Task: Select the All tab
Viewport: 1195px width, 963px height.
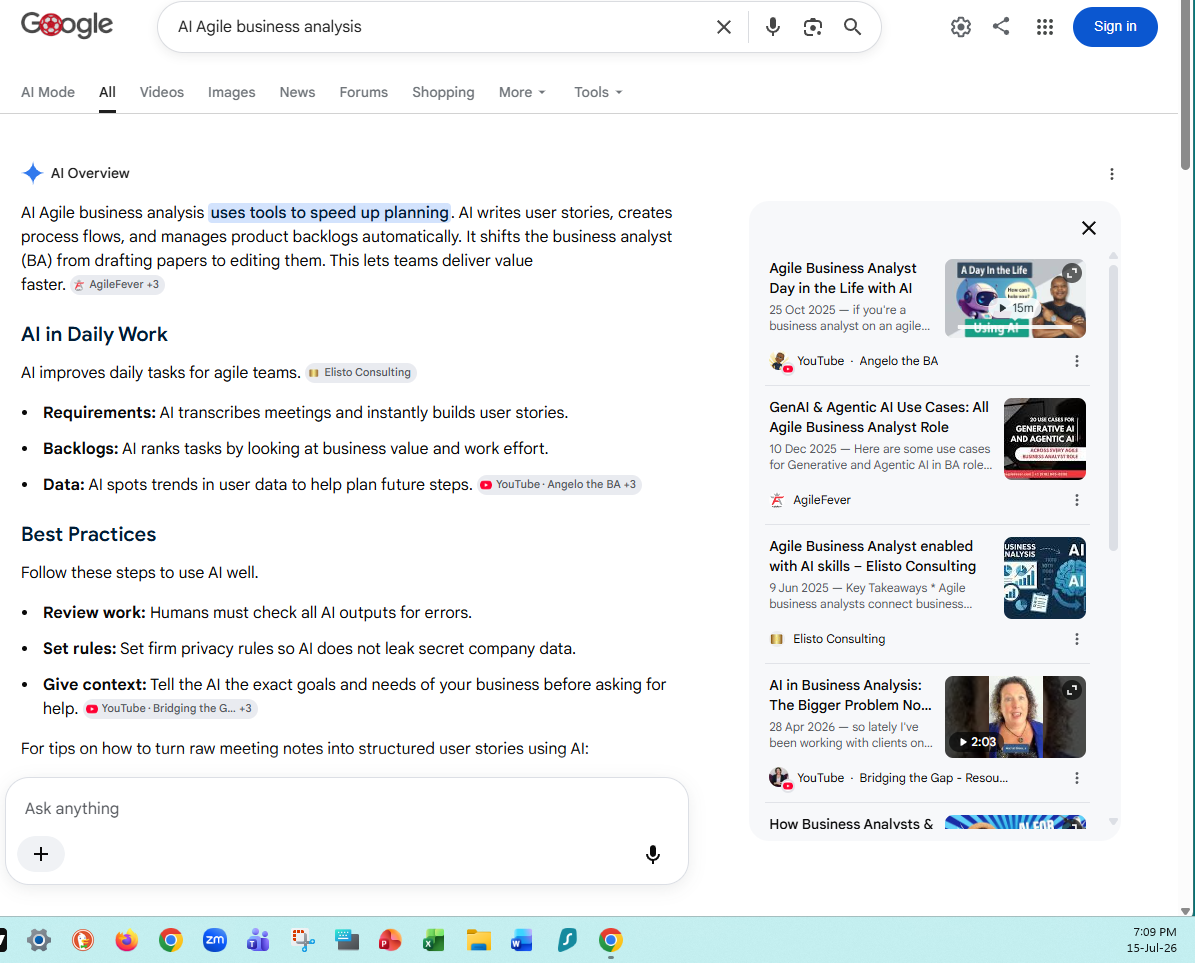Action: 107,92
